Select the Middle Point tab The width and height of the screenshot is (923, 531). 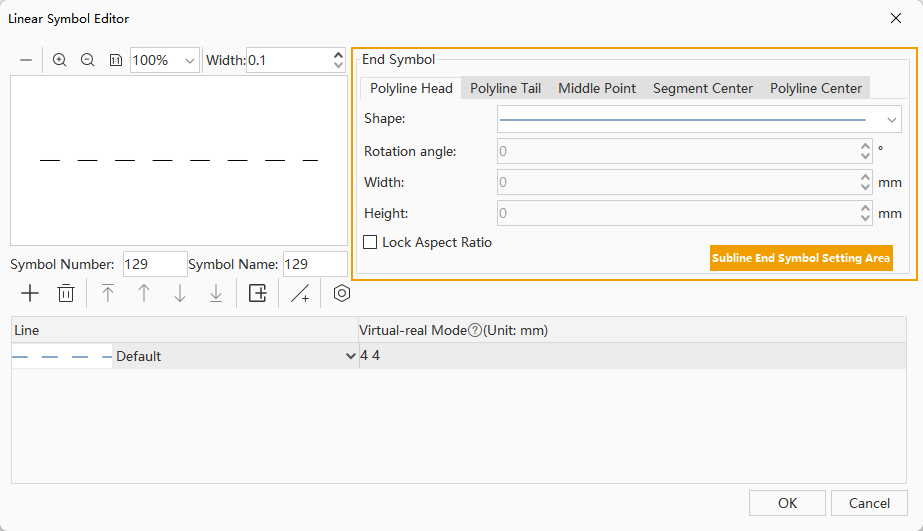pos(596,88)
